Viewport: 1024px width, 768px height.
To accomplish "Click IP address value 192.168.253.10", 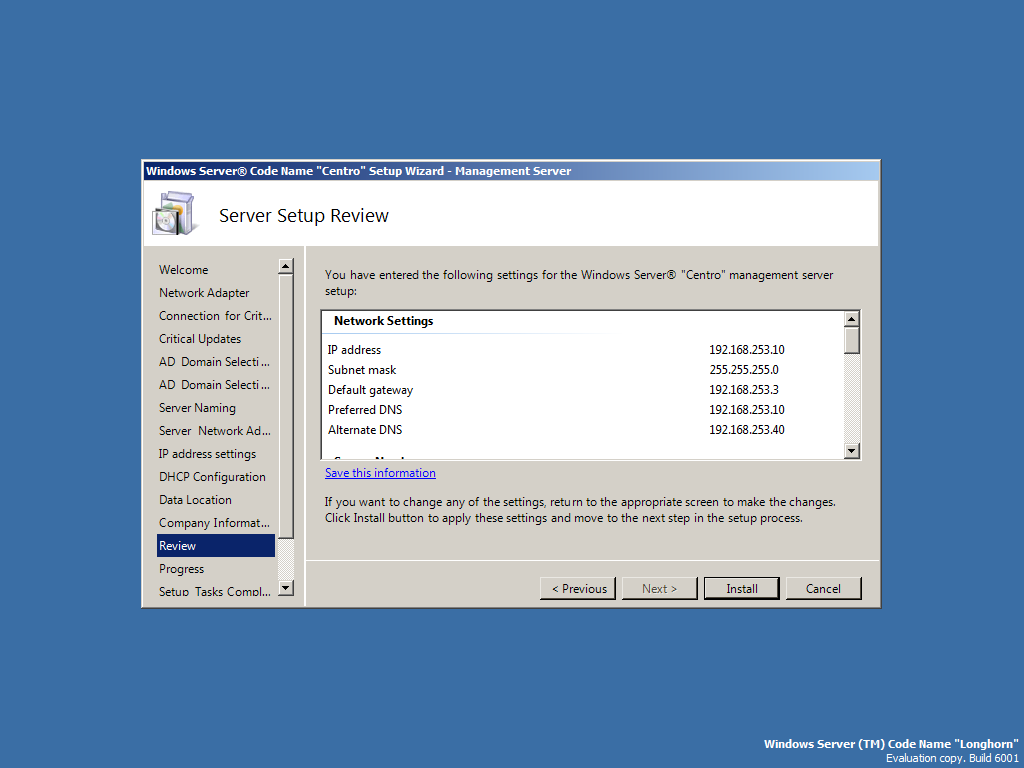I will click(746, 349).
